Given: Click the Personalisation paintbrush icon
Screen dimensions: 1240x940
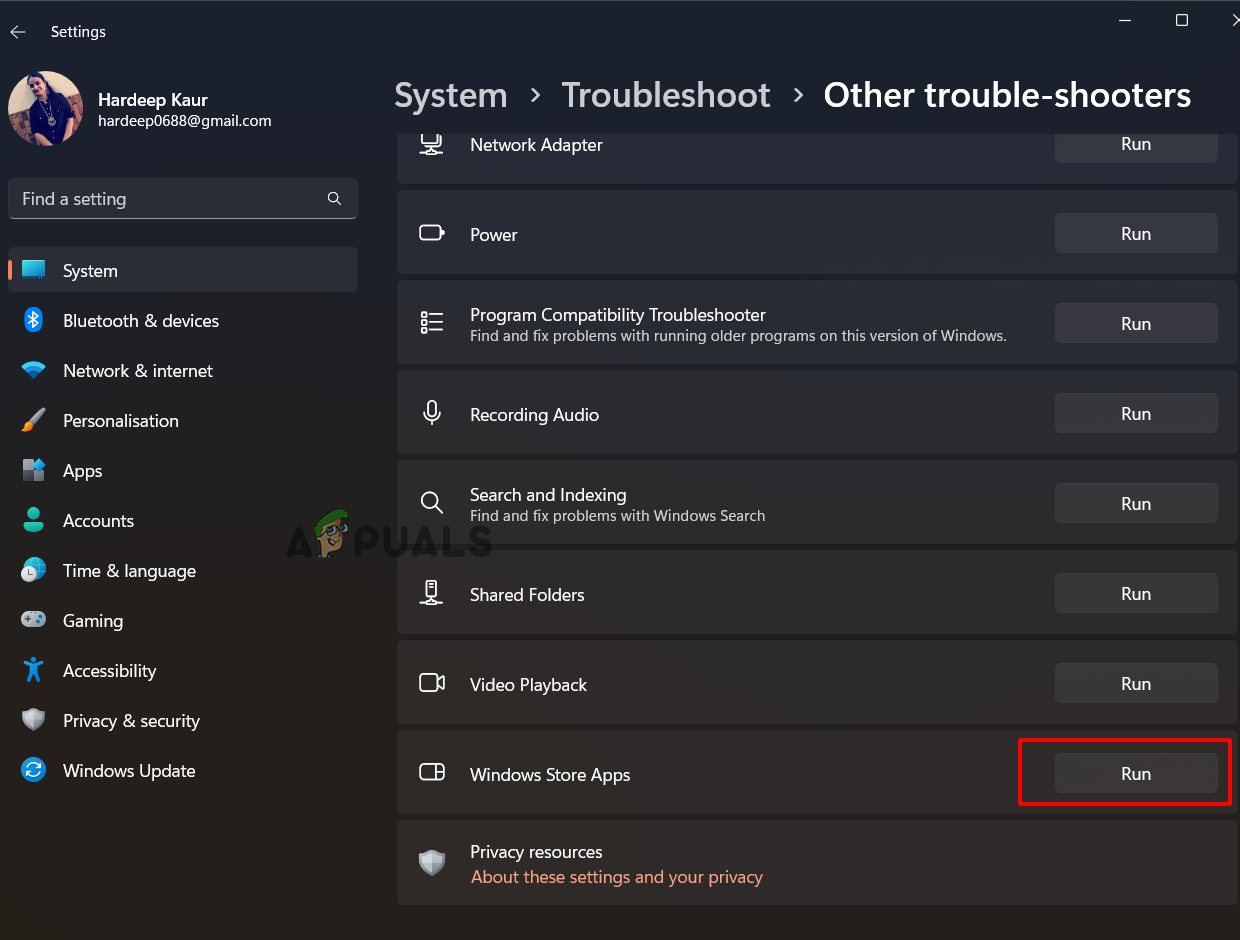Looking at the screenshot, I should pos(33,420).
